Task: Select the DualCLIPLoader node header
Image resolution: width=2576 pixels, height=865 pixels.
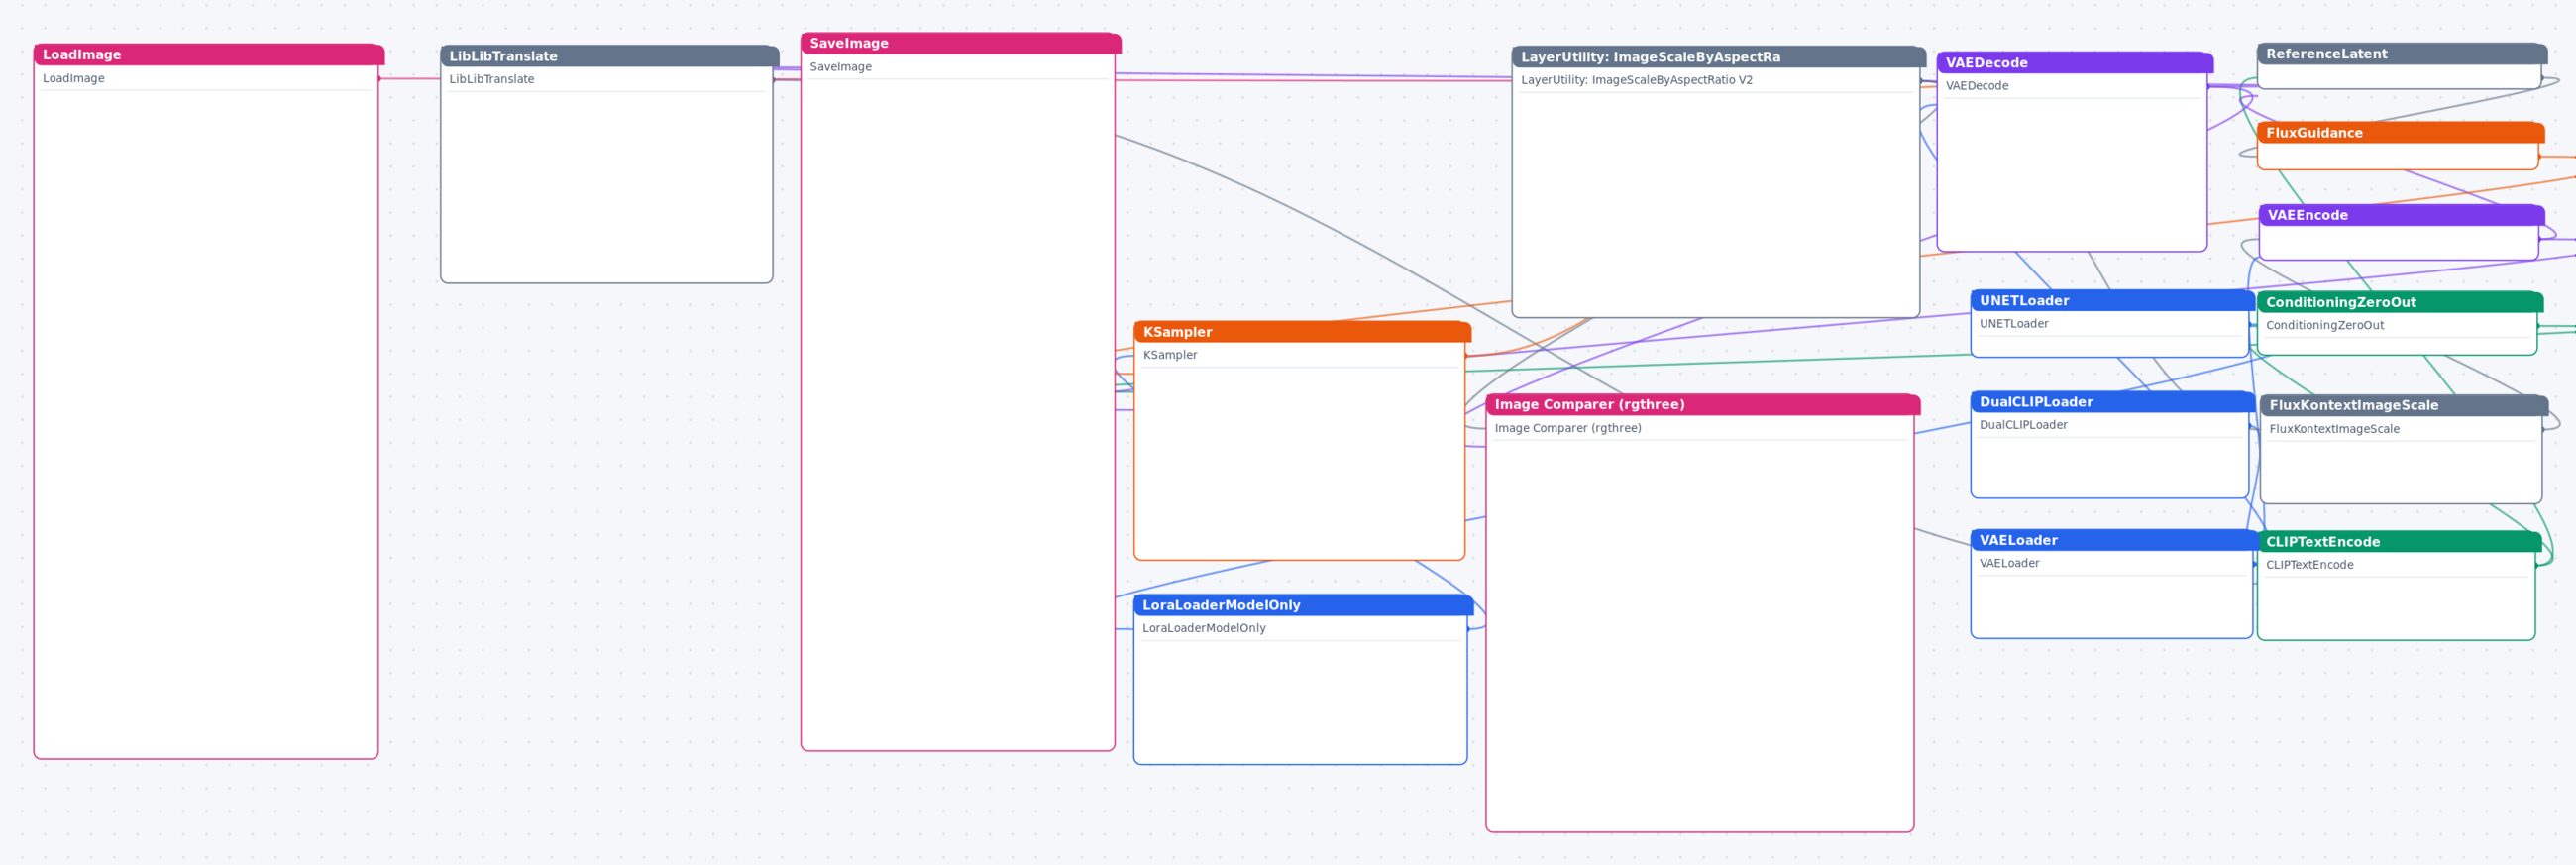Action: pos(2113,402)
